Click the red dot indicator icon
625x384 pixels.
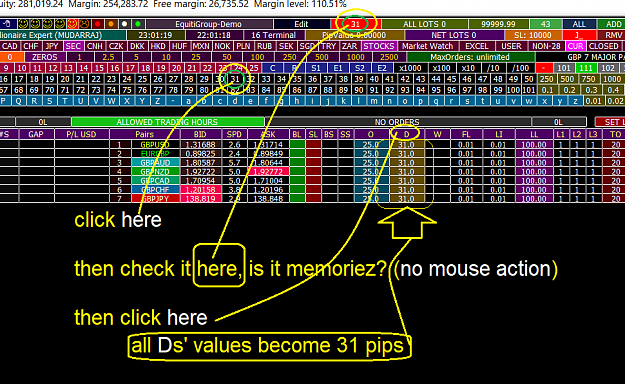pos(98,24)
